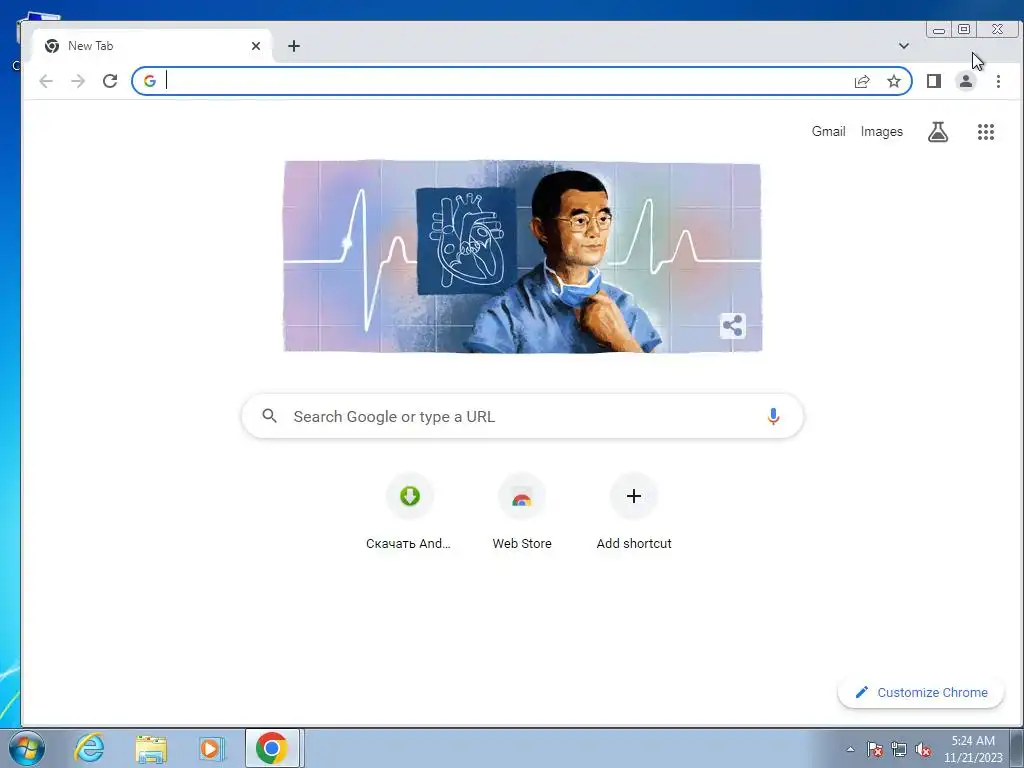Open a new tab with plus button
Image resolution: width=1024 pixels, height=768 pixels.
294,46
